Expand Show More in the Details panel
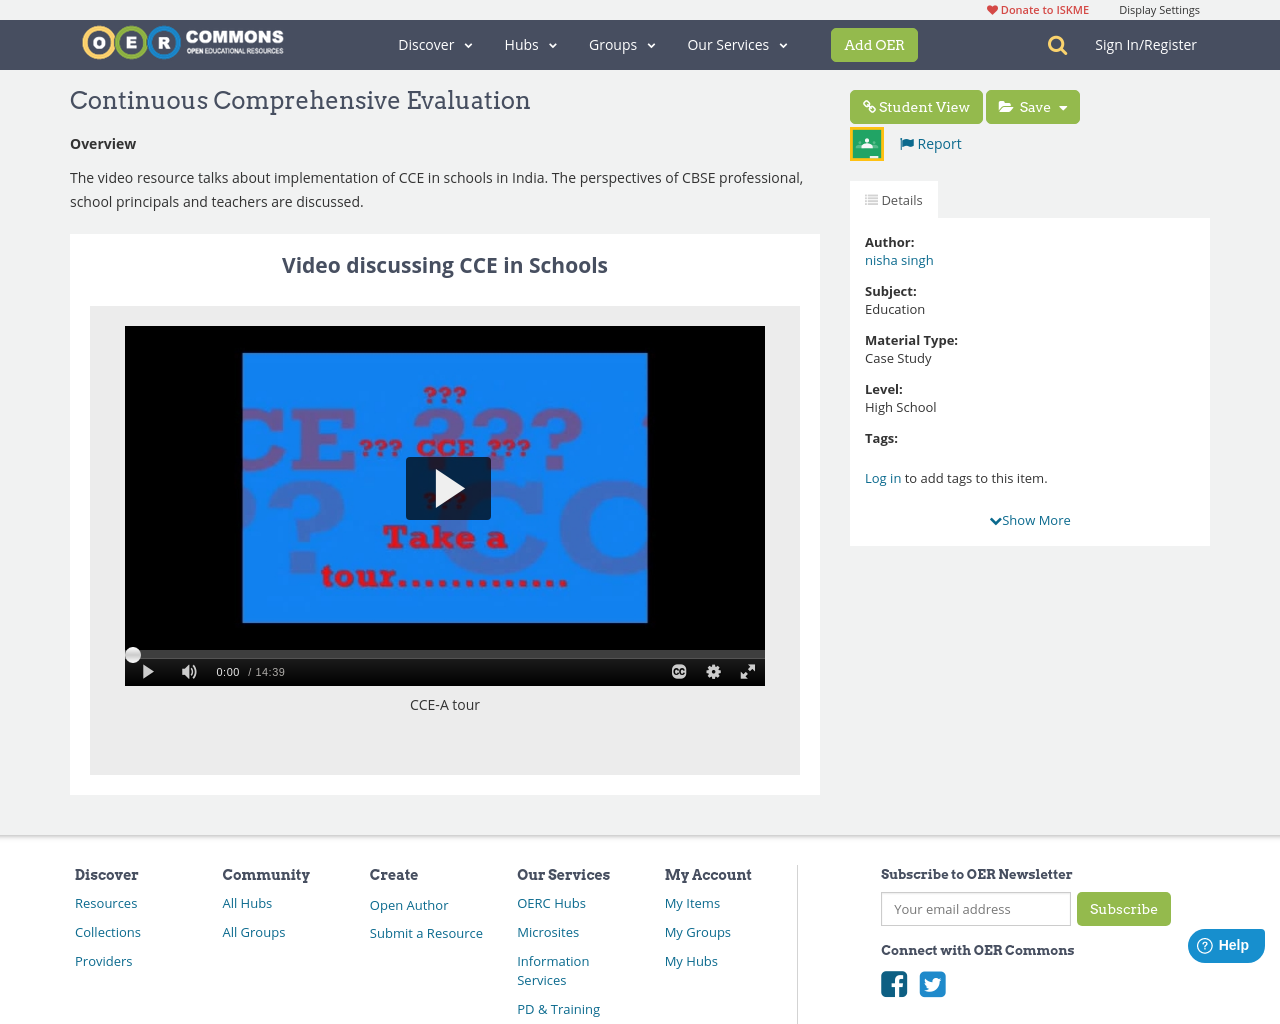1280x1024 pixels. [x=1029, y=519]
